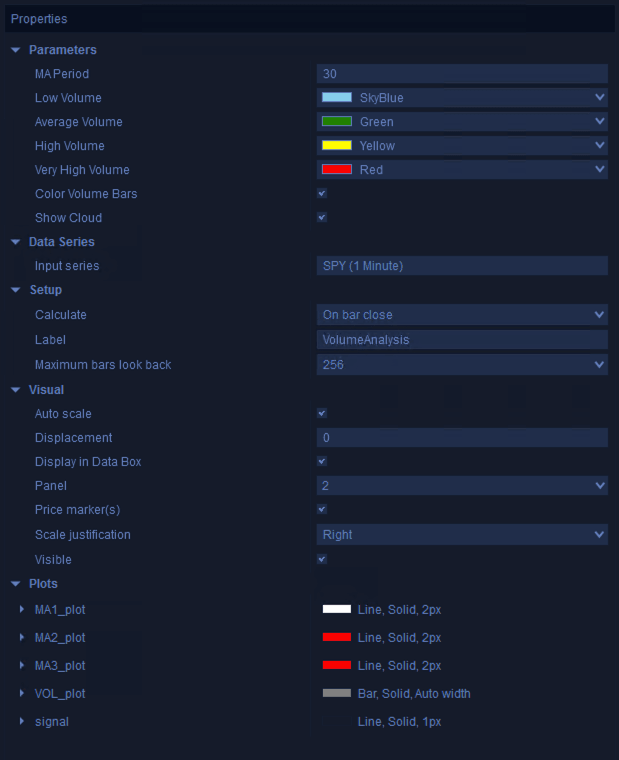Click the Input series SPY field
The height and width of the screenshot is (760, 619).
[462, 266]
